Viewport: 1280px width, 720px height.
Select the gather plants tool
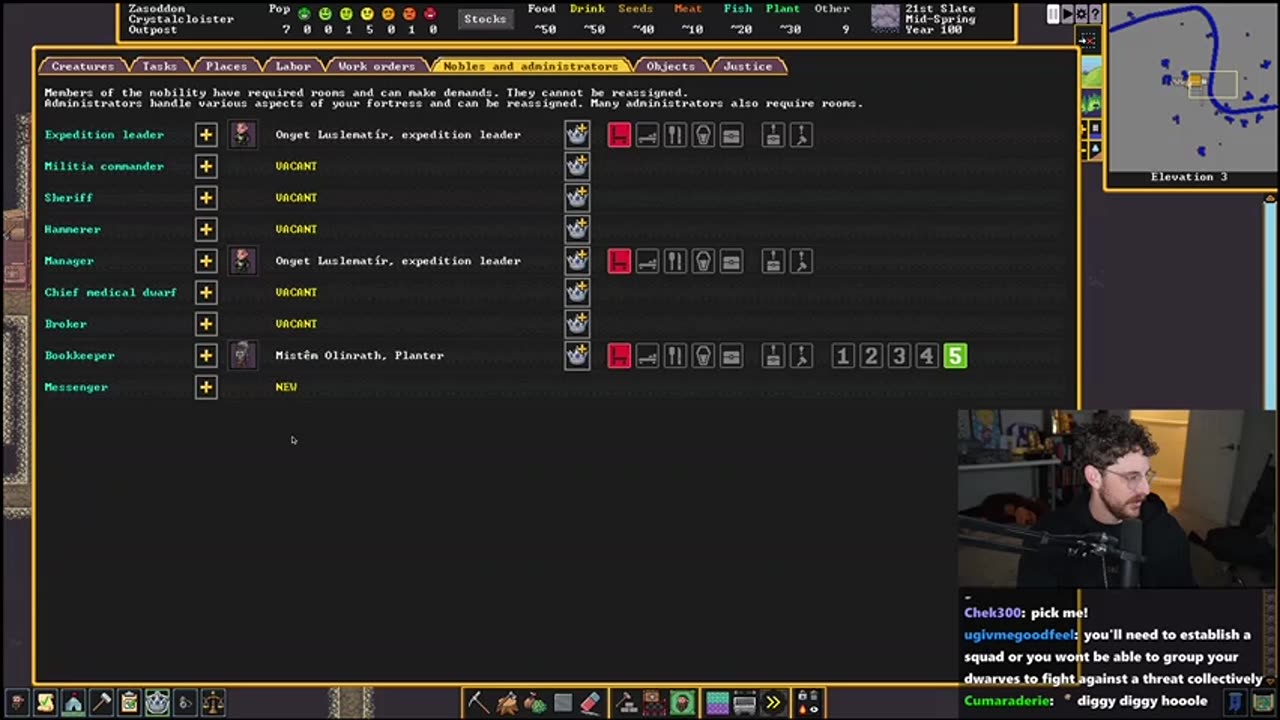coord(534,703)
